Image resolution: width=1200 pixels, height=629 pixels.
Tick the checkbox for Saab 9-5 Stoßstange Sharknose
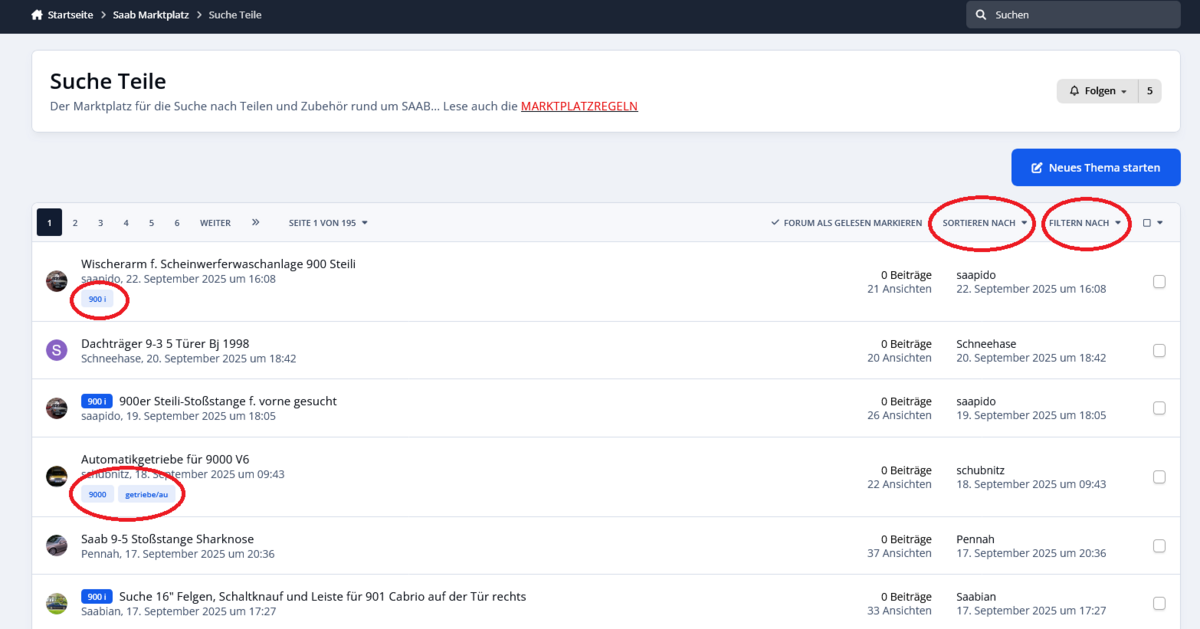[1159, 546]
